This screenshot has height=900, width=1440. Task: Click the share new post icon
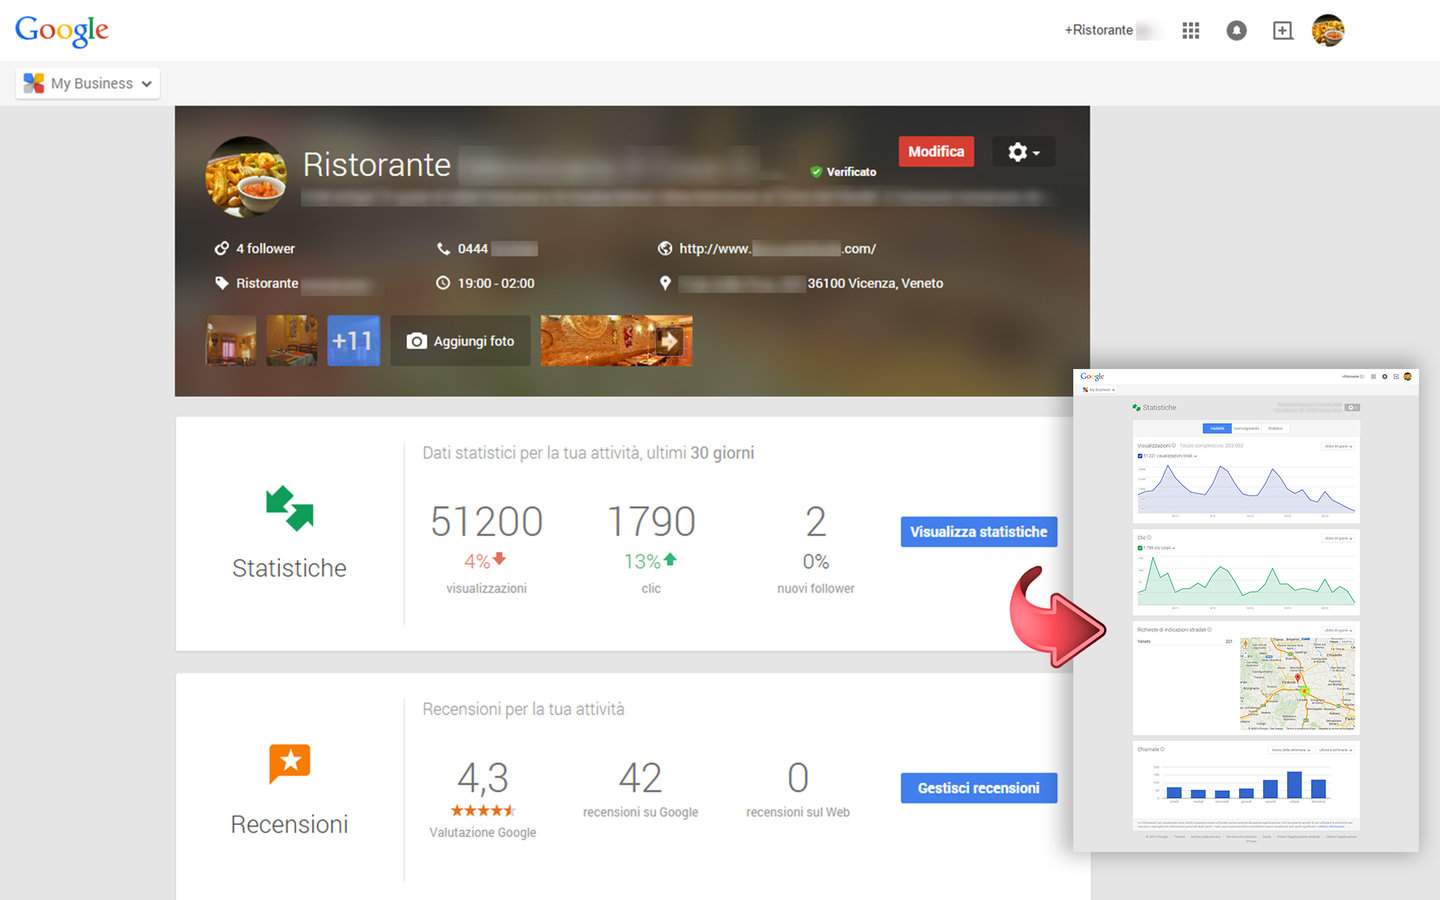click(x=1283, y=31)
